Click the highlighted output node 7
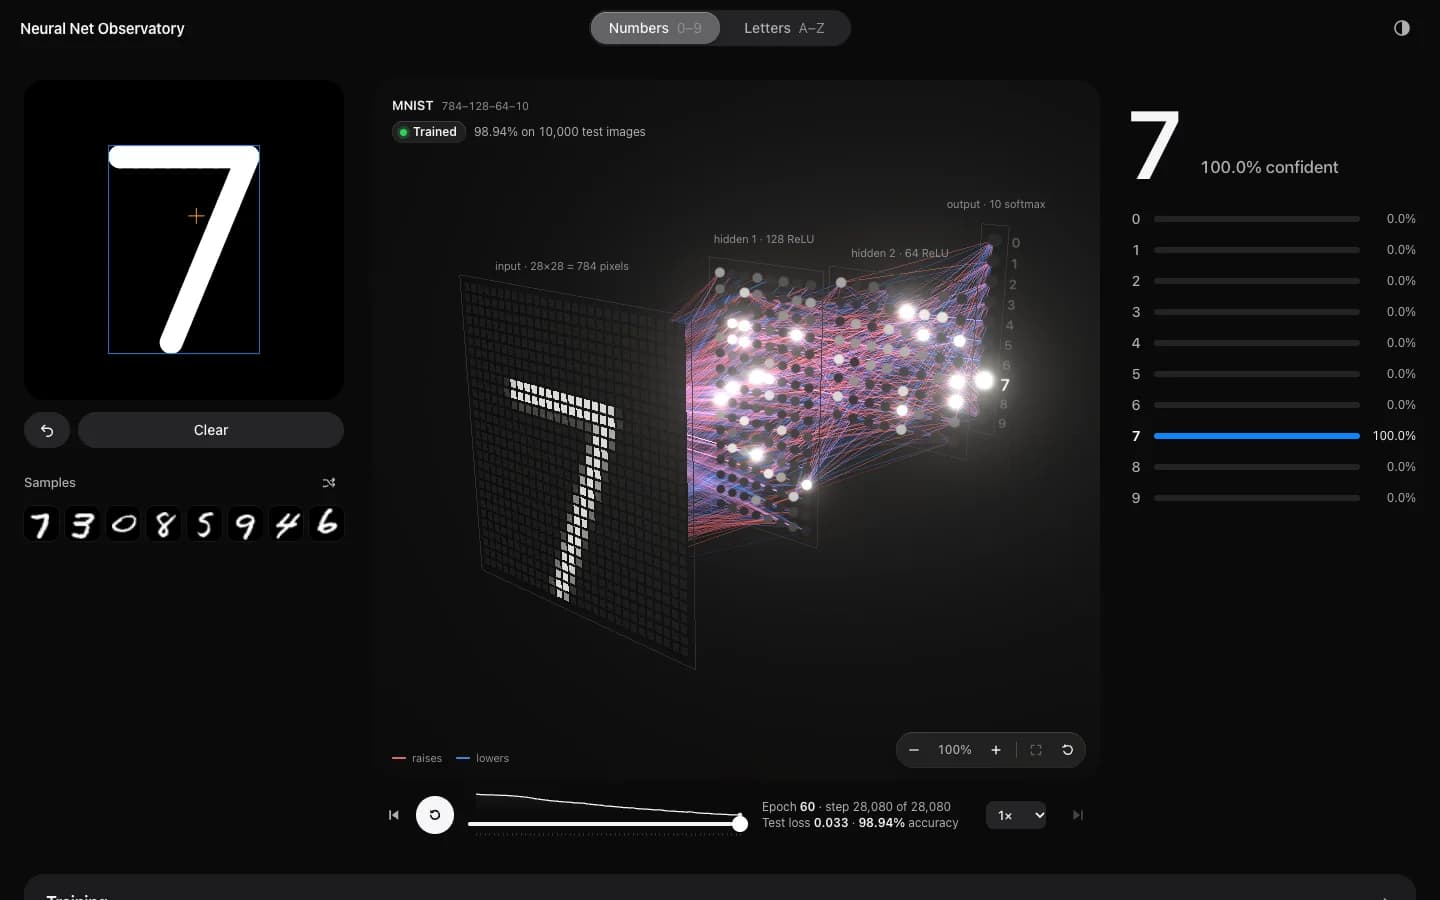Image resolution: width=1440 pixels, height=900 pixels. [x=984, y=381]
